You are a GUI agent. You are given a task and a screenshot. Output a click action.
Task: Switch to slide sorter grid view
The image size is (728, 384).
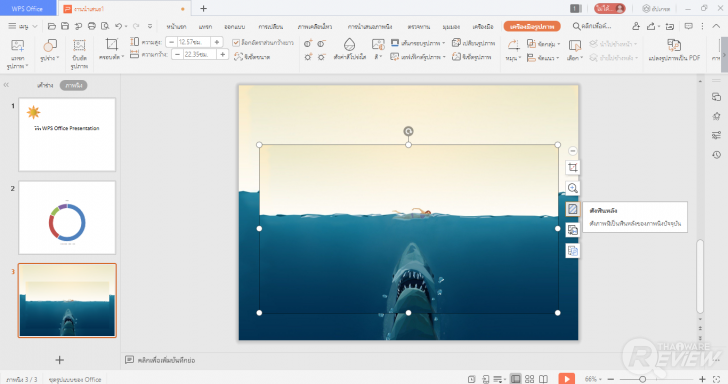[x=529, y=379]
